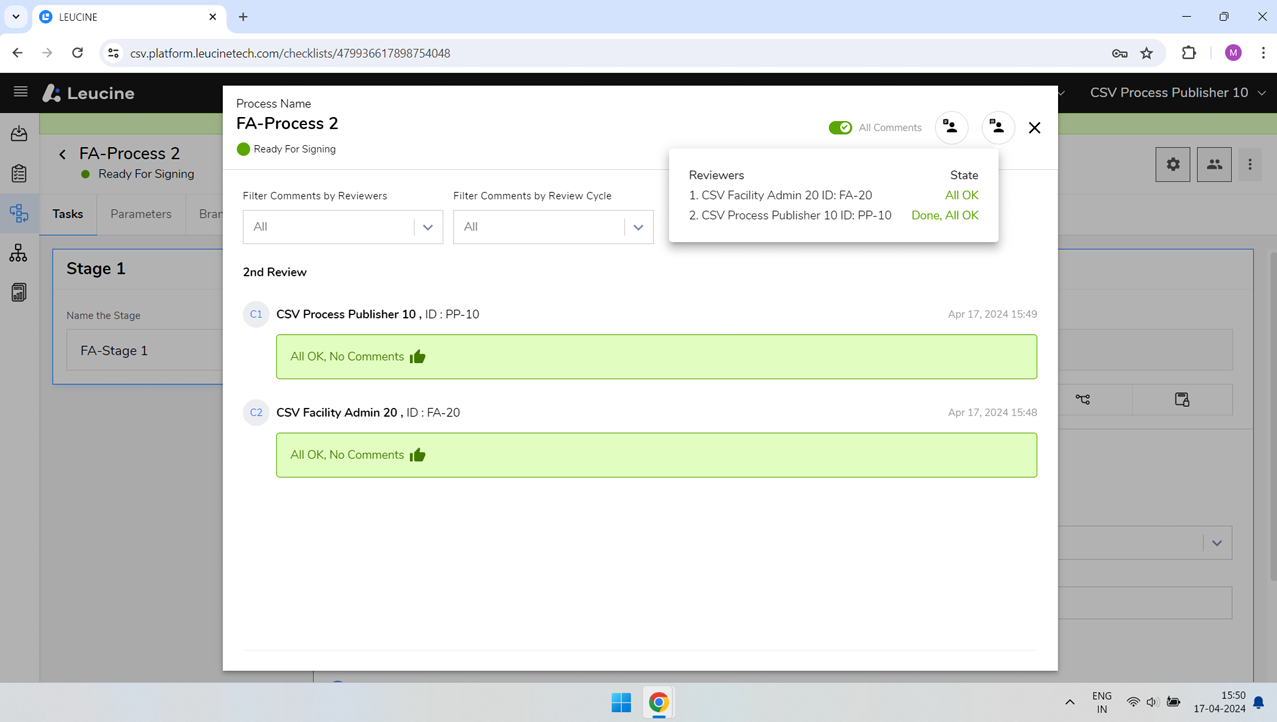Open the Leucine hamburger navigation menu
The image size is (1277, 722).
pos(20,92)
